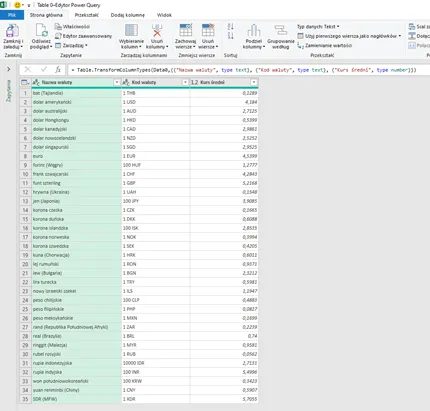Select row number 1 header

(x=25, y=93)
